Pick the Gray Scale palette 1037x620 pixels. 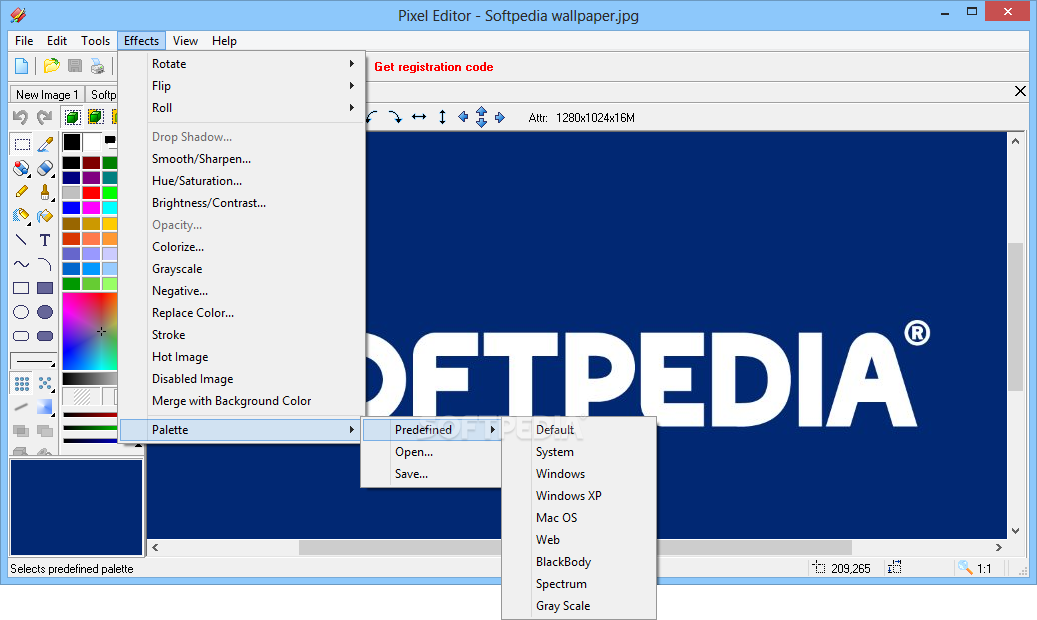[x=579, y=605]
